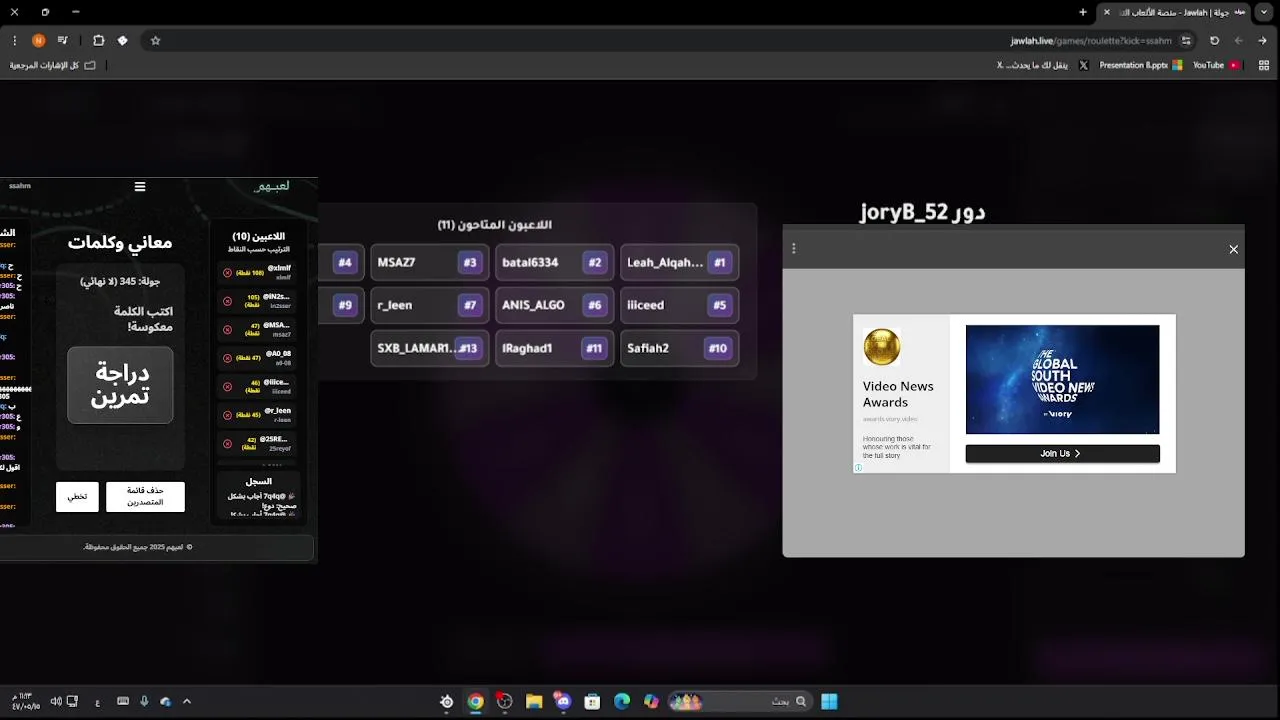1280x720 pixels.
Task: Select player card ANIS_ALGO #6
Action: click(554, 305)
